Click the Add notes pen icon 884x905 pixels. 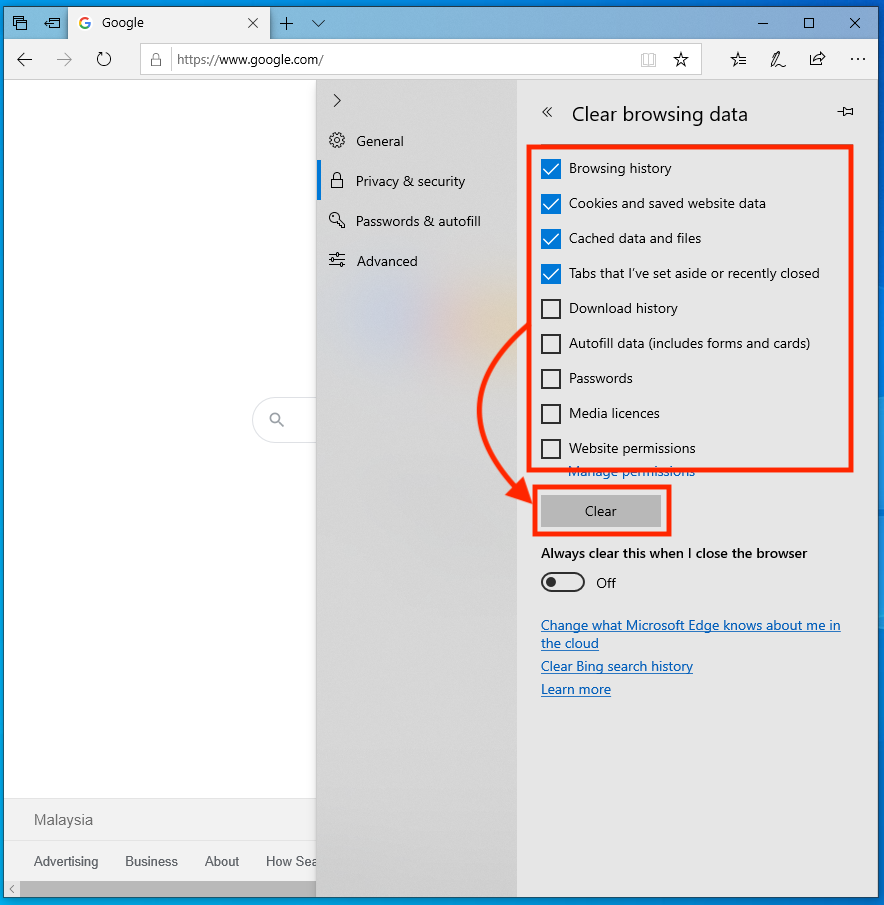coord(777,60)
